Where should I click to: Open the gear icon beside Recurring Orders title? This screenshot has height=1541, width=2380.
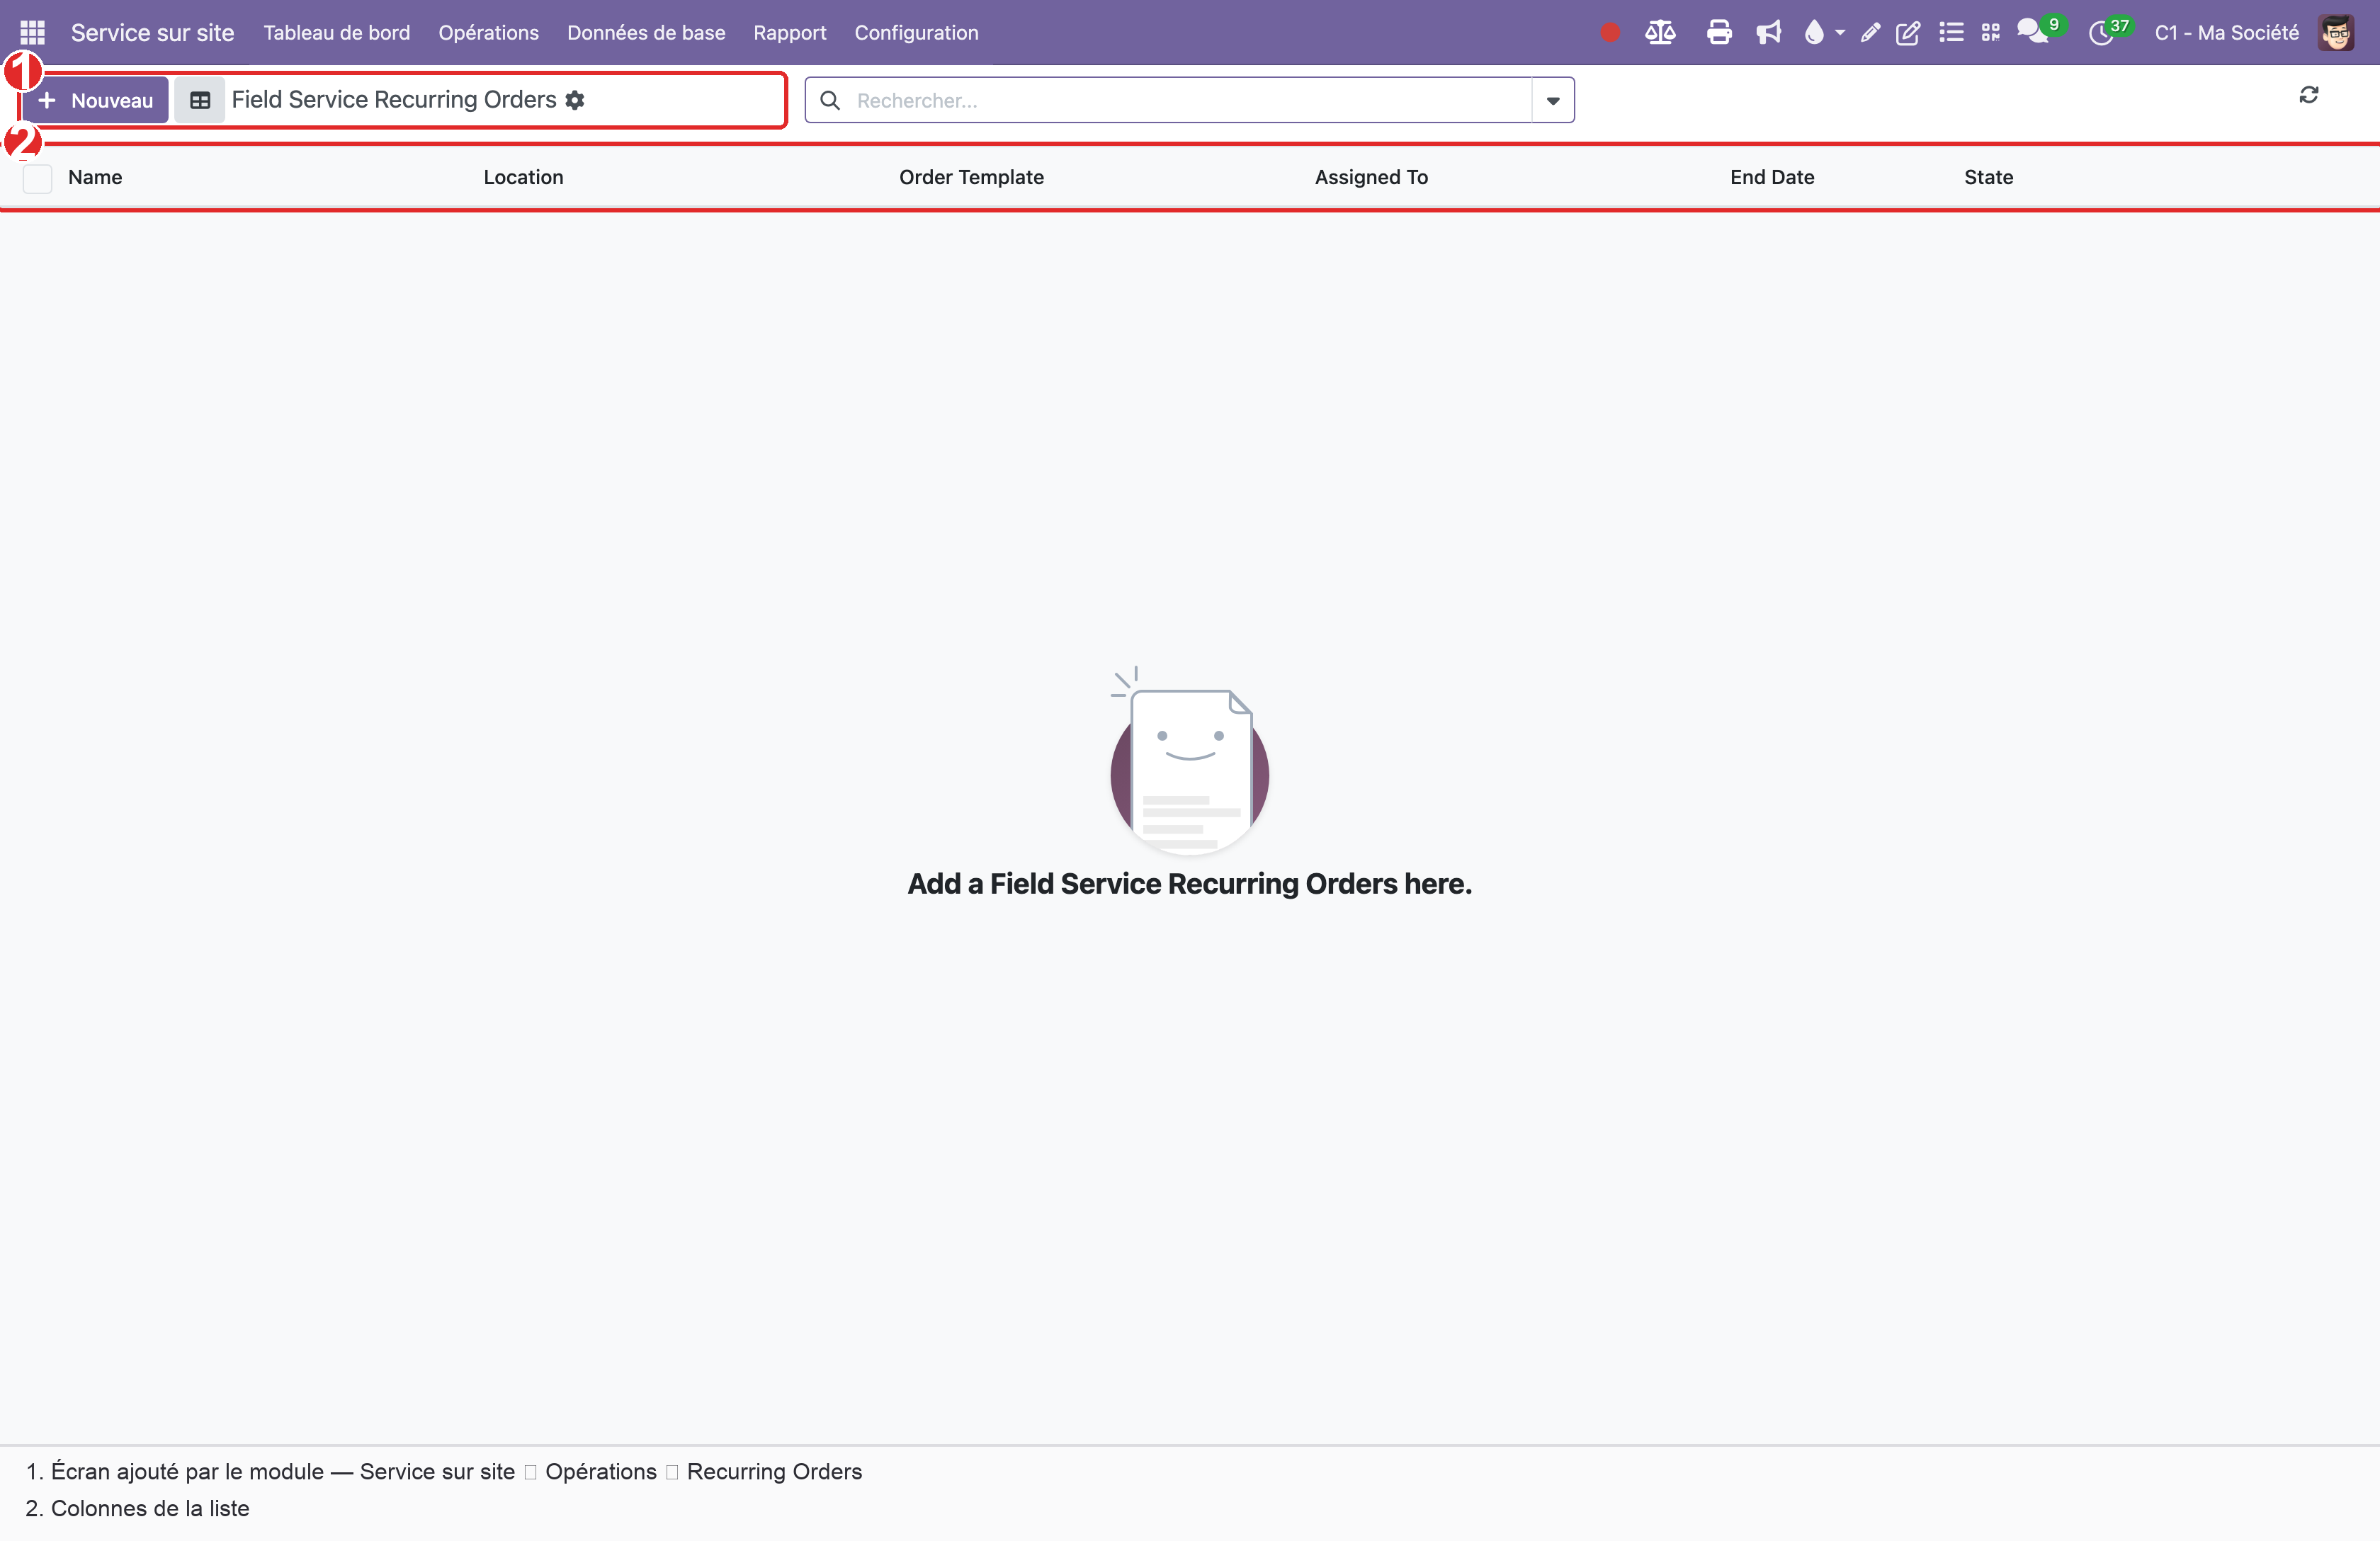[x=575, y=100]
